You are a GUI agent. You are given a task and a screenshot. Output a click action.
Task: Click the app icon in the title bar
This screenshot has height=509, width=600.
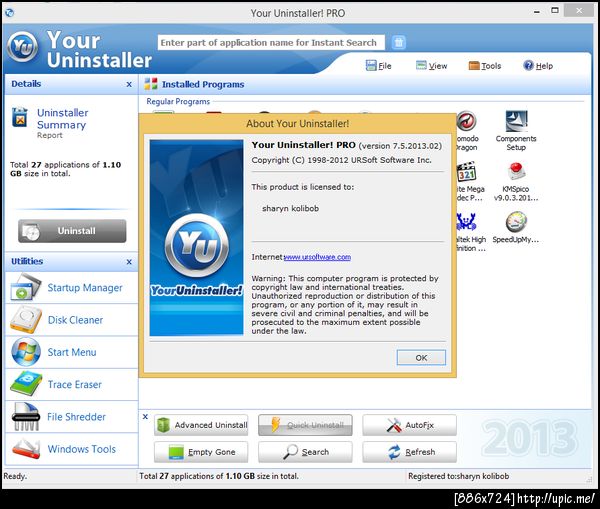10,13
